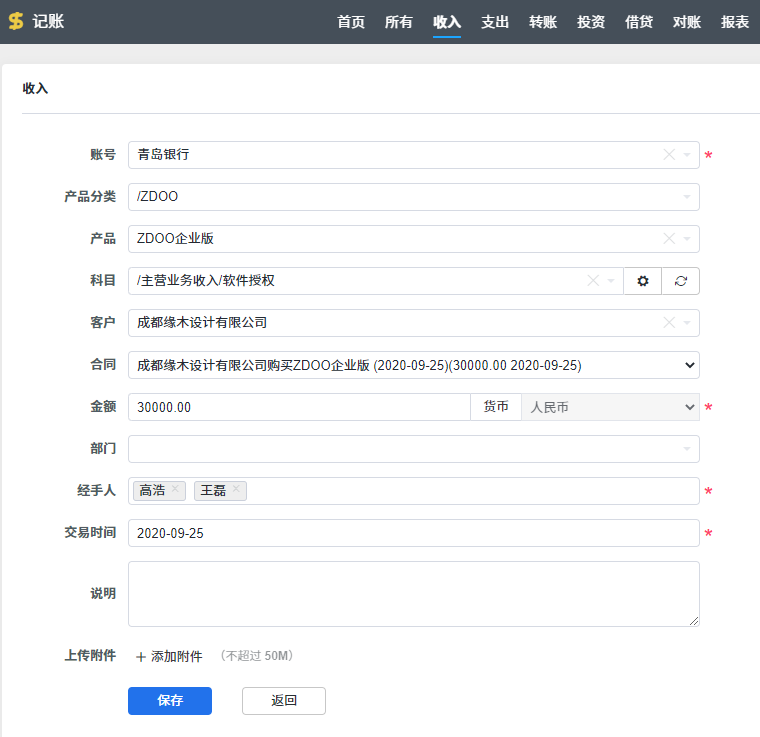This screenshot has width=760, height=737.
Task: Click the 记账 dollar logo icon
Action: pos(16,21)
